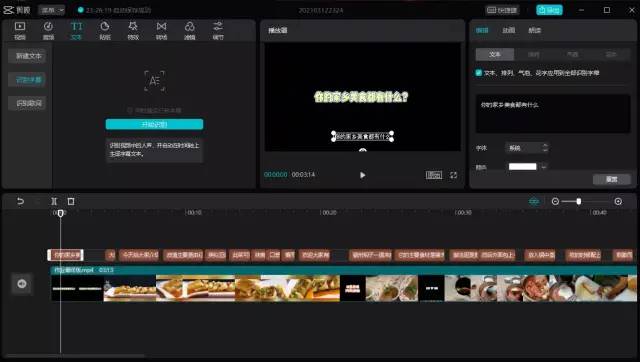The height and width of the screenshot is (362, 640).
Task: Select the Recognize Lyrics (识别歌词) sidebar item
Action: click(x=29, y=103)
